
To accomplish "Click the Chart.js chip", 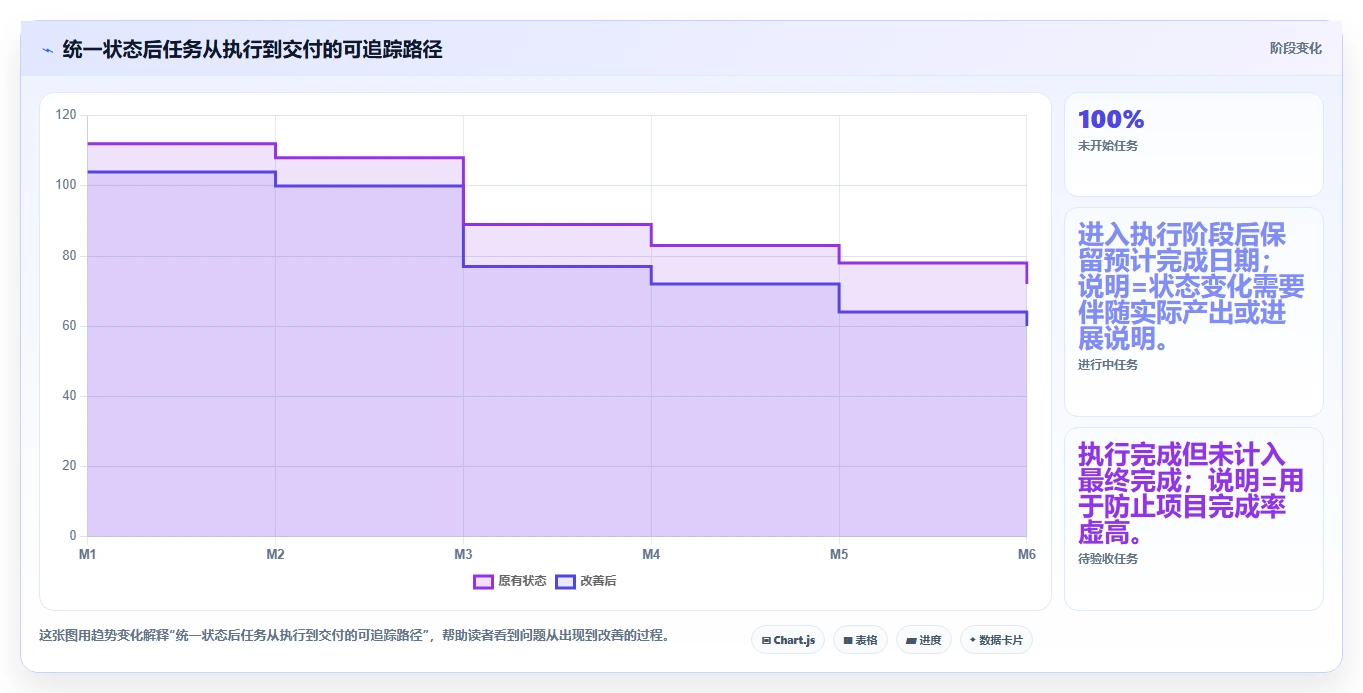I will point(788,640).
